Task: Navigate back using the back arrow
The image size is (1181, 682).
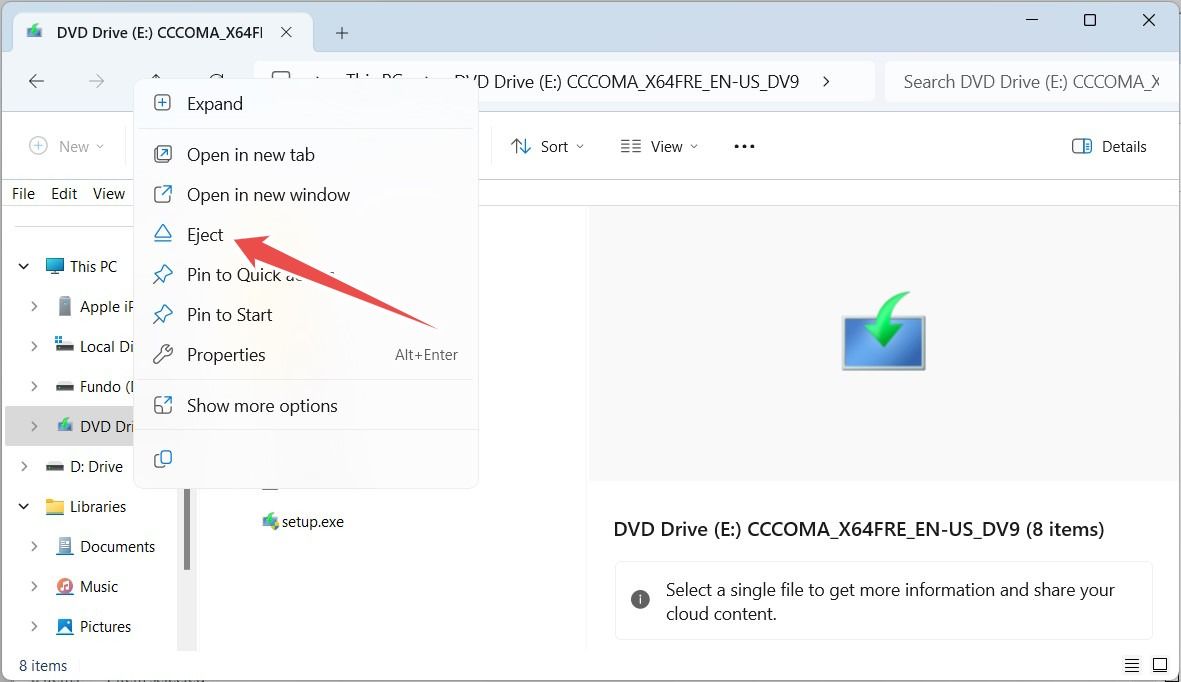Action: point(37,81)
